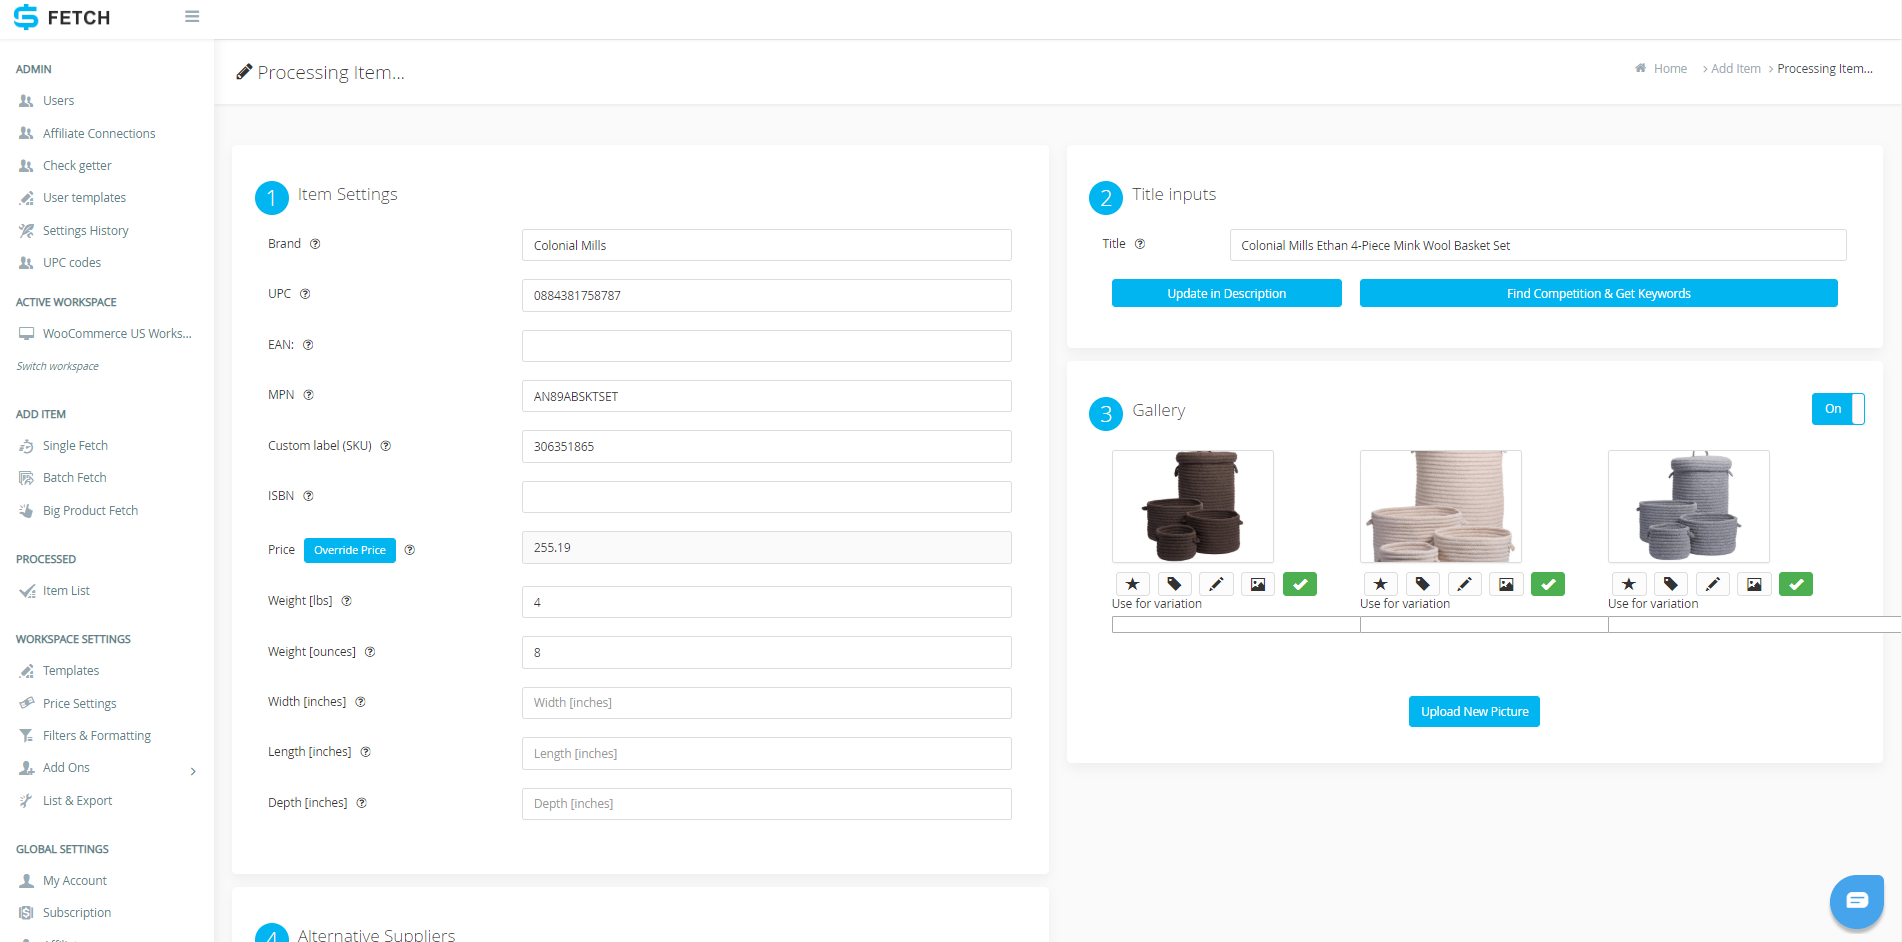Click the Title input field
Screen dimensions: 1902x942
coord(1538,245)
